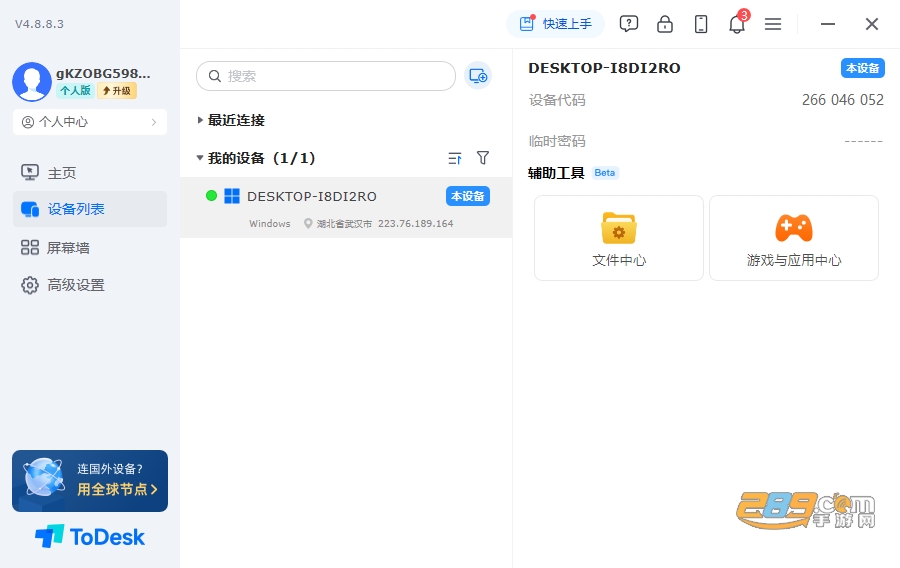
Task: Click the V4.8.8.3 version label
Action: pyautogui.click(x=39, y=24)
